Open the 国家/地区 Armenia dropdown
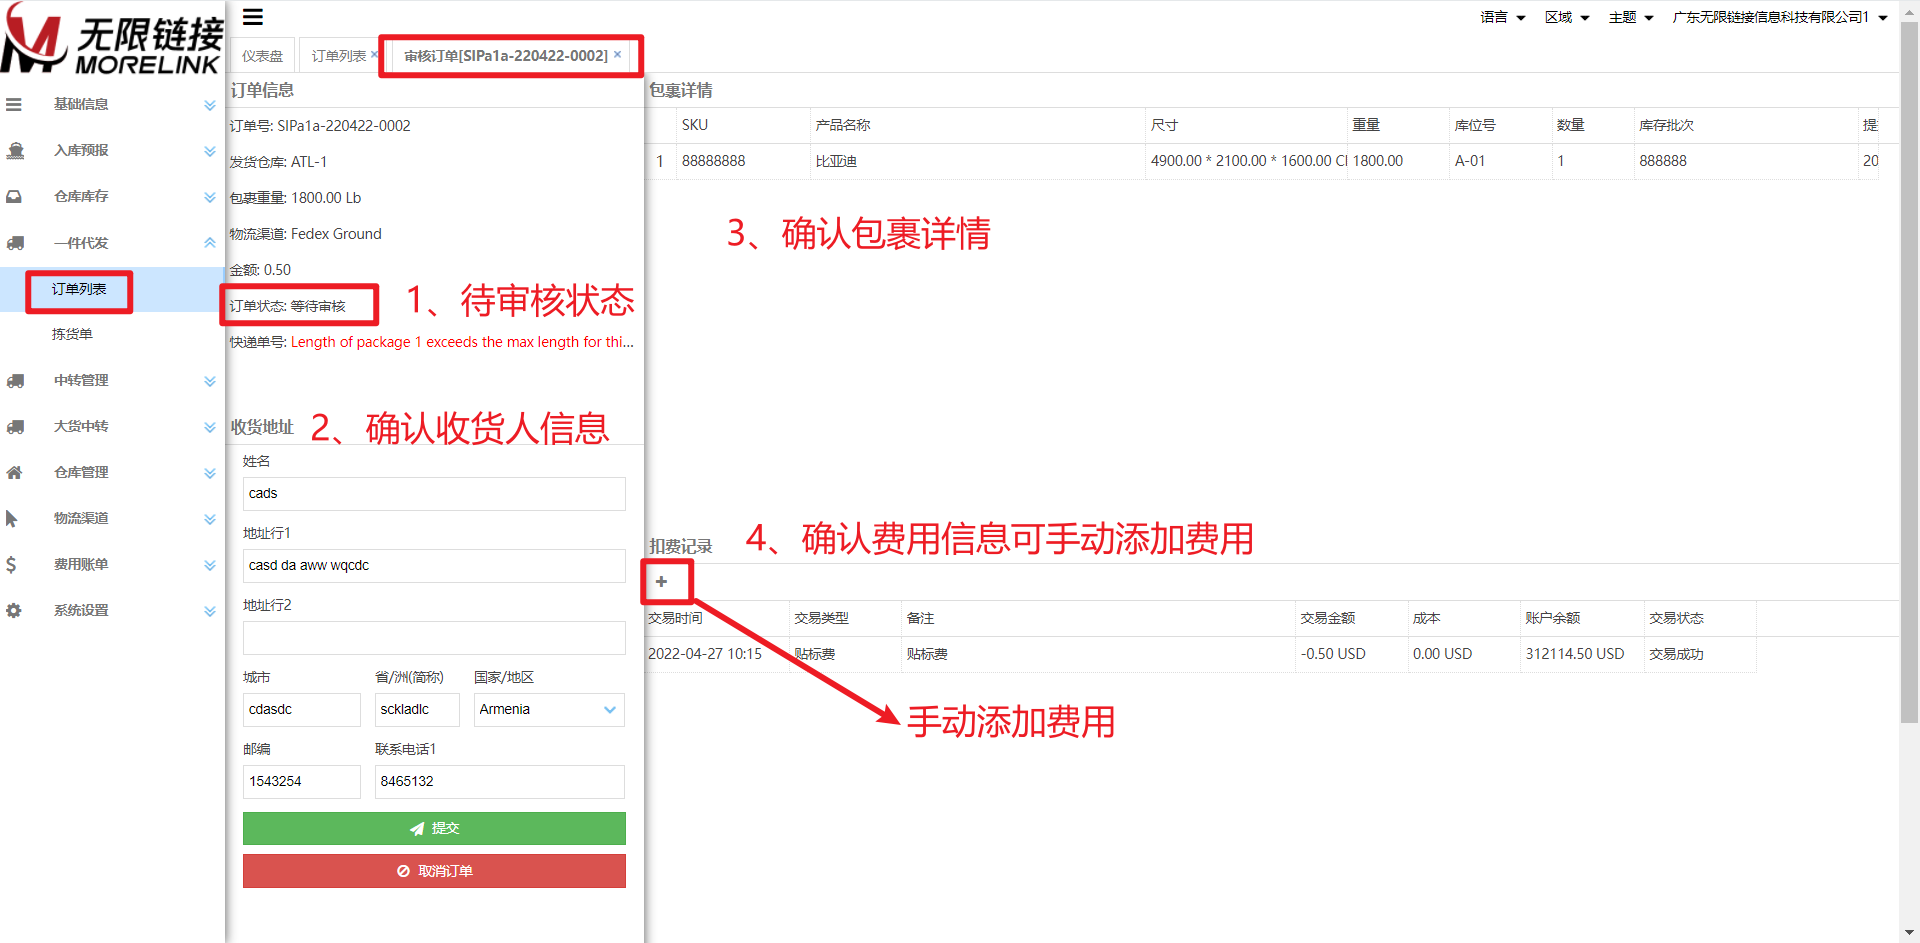 click(x=549, y=709)
